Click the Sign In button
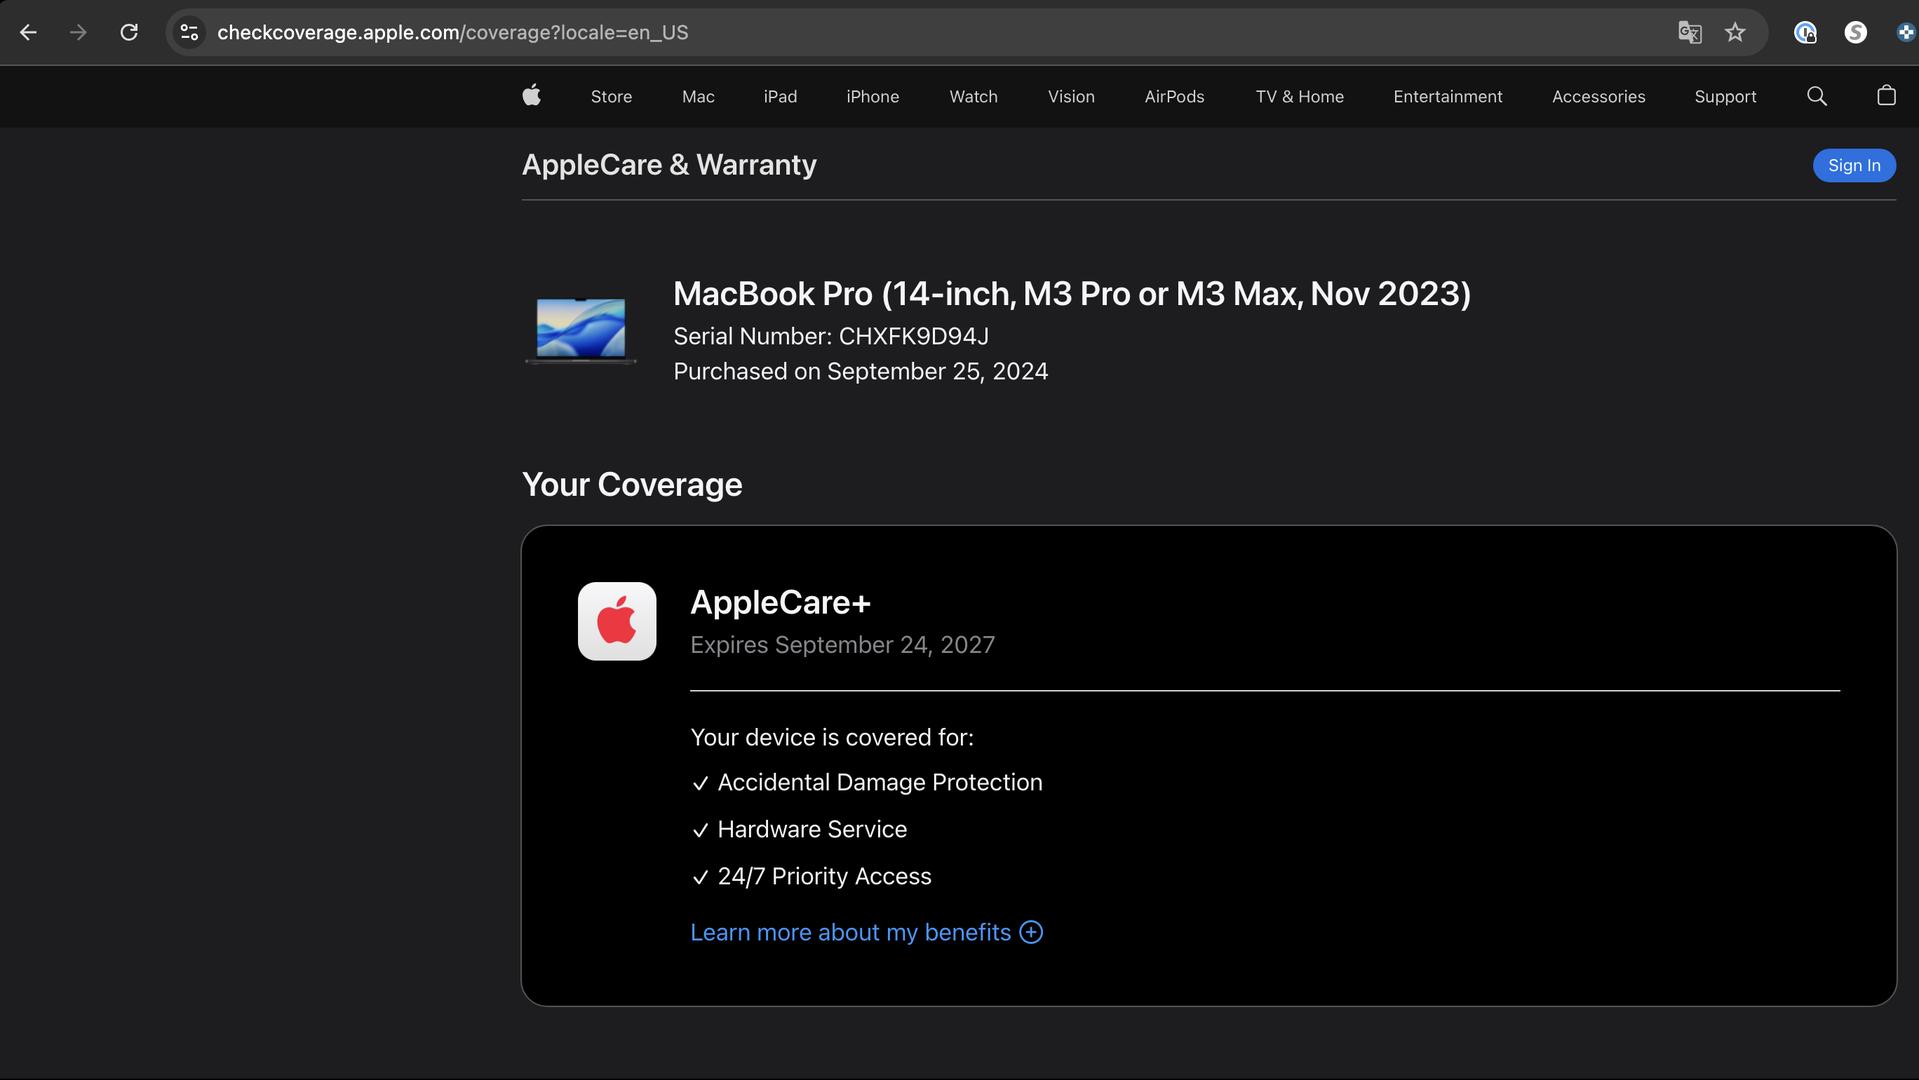The width and height of the screenshot is (1919, 1080). click(x=1854, y=165)
